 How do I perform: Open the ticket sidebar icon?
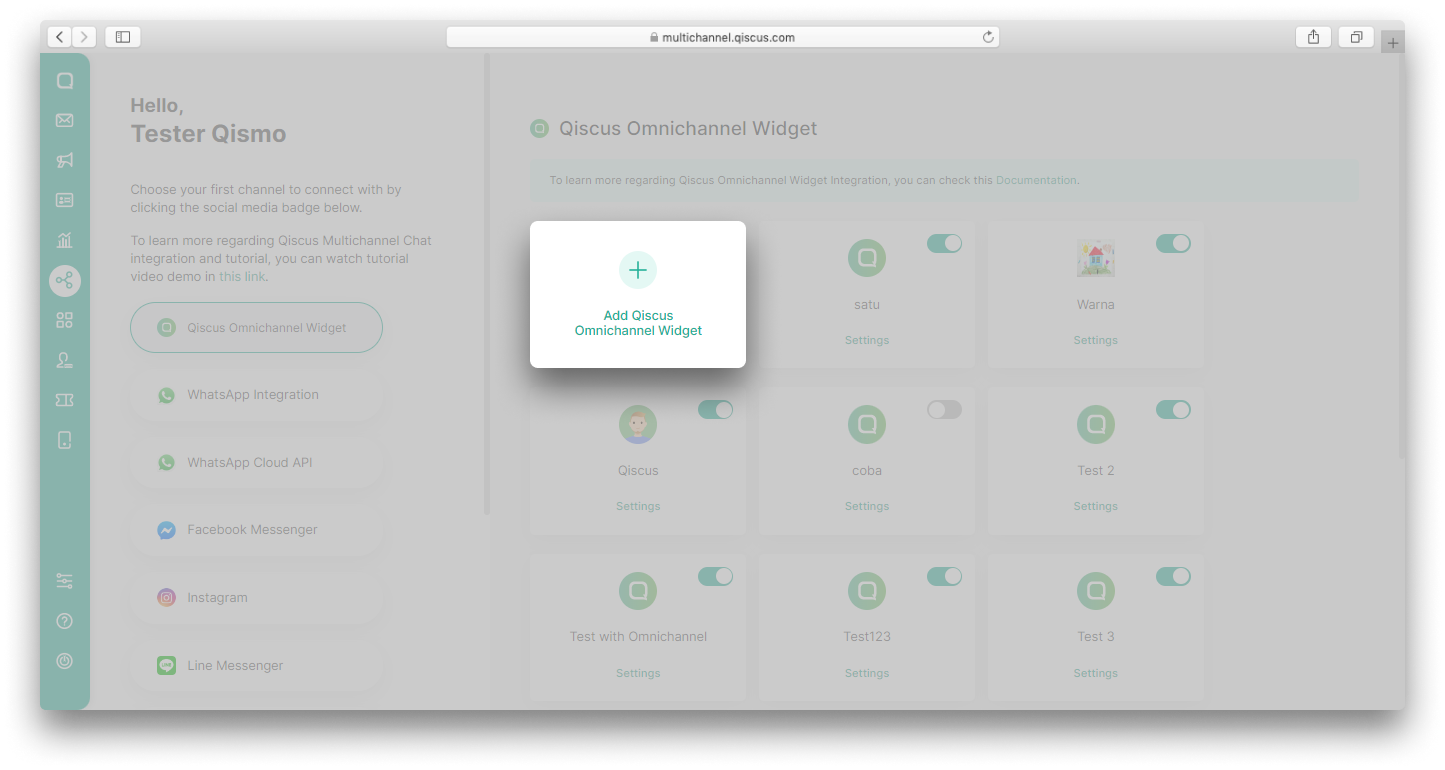[x=65, y=400]
